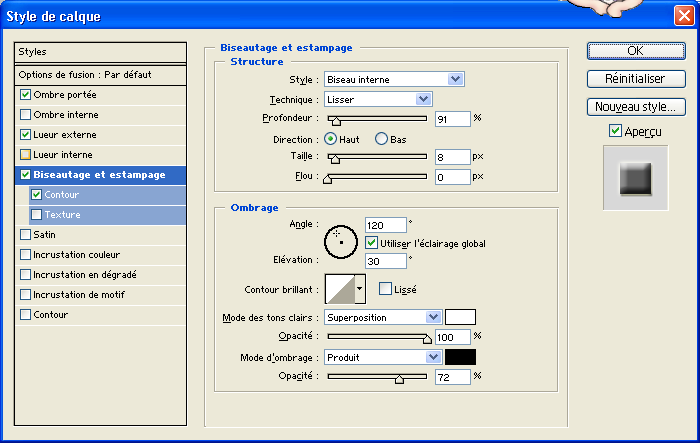Click the angle direction dial
Image resolution: width=700 pixels, height=443 pixels.
(340, 240)
